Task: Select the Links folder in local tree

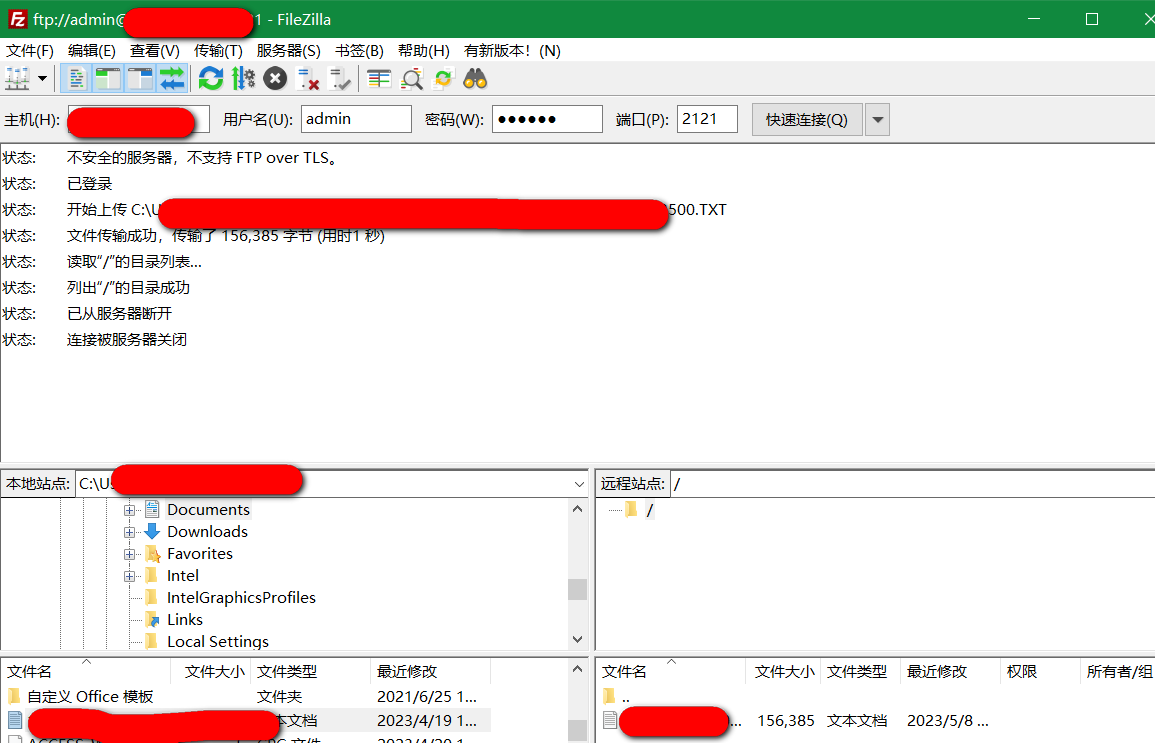Action: (x=185, y=620)
